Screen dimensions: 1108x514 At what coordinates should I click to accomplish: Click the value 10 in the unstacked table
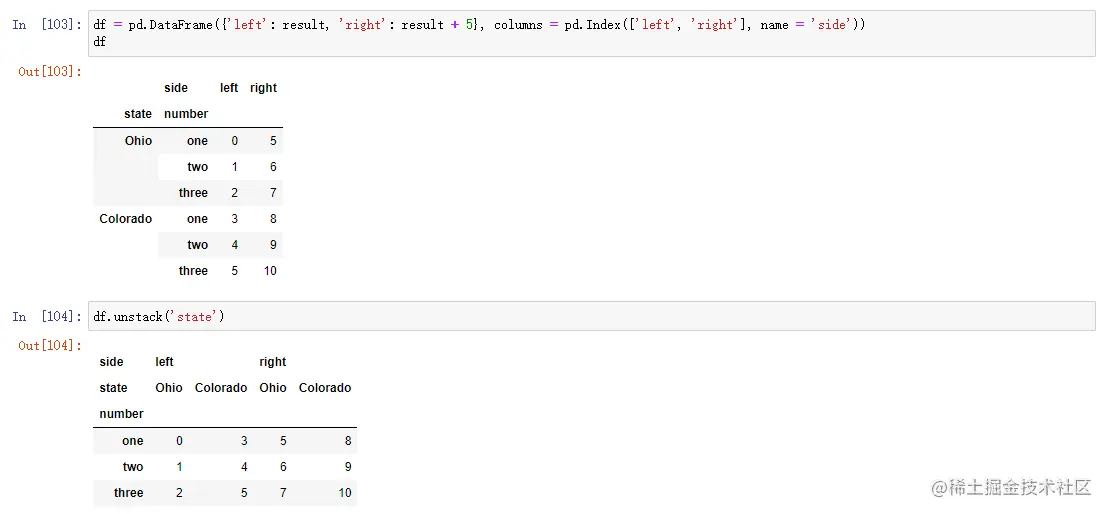tap(344, 493)
